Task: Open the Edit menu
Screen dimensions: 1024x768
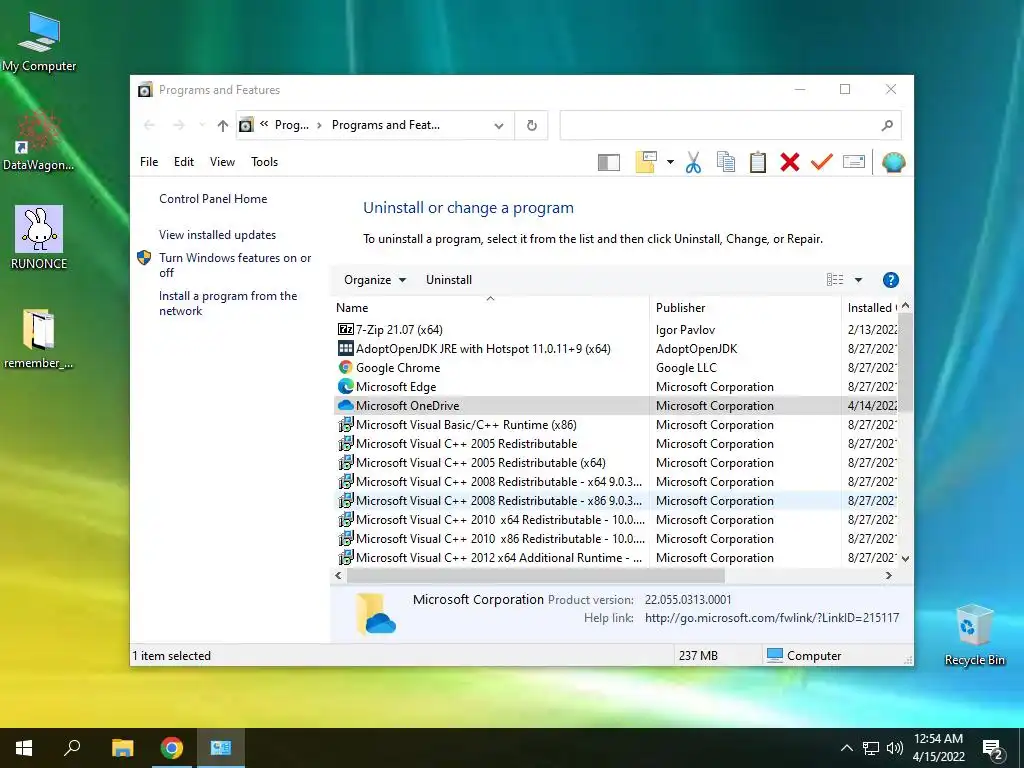Action: [x=184, y=161]
